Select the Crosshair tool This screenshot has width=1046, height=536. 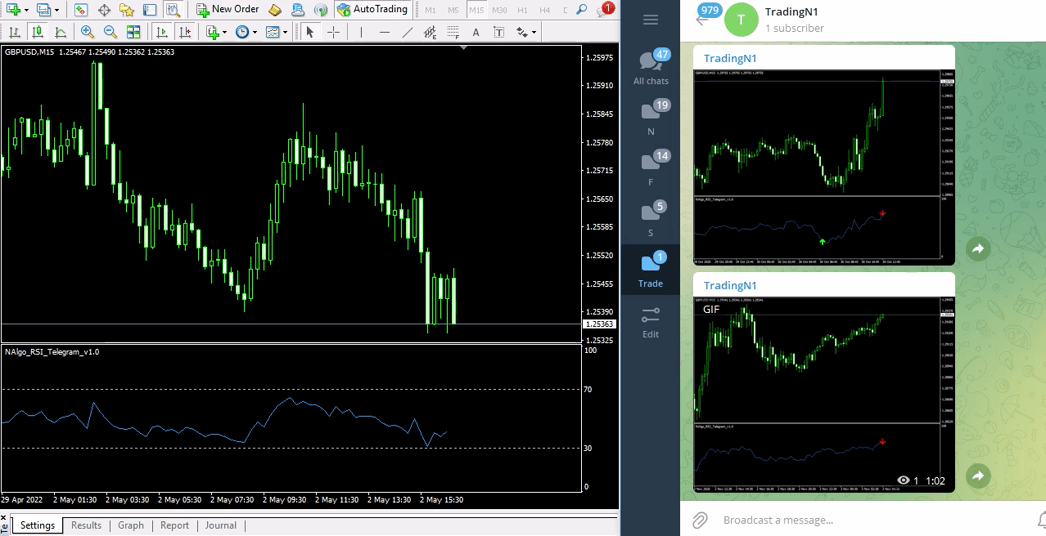[x=334, y=31]
